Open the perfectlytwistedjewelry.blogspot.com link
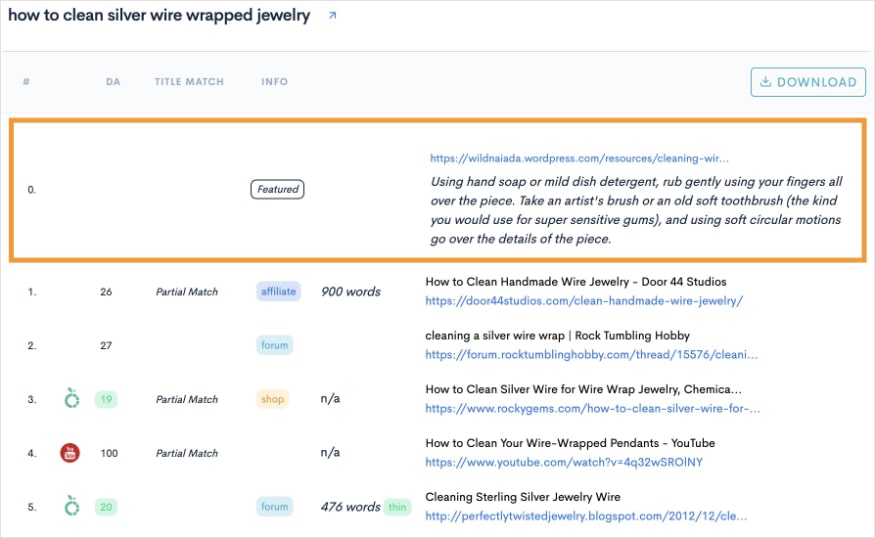Screen dimensions: 875x538 pyautogui.click(x=586, y=516)
